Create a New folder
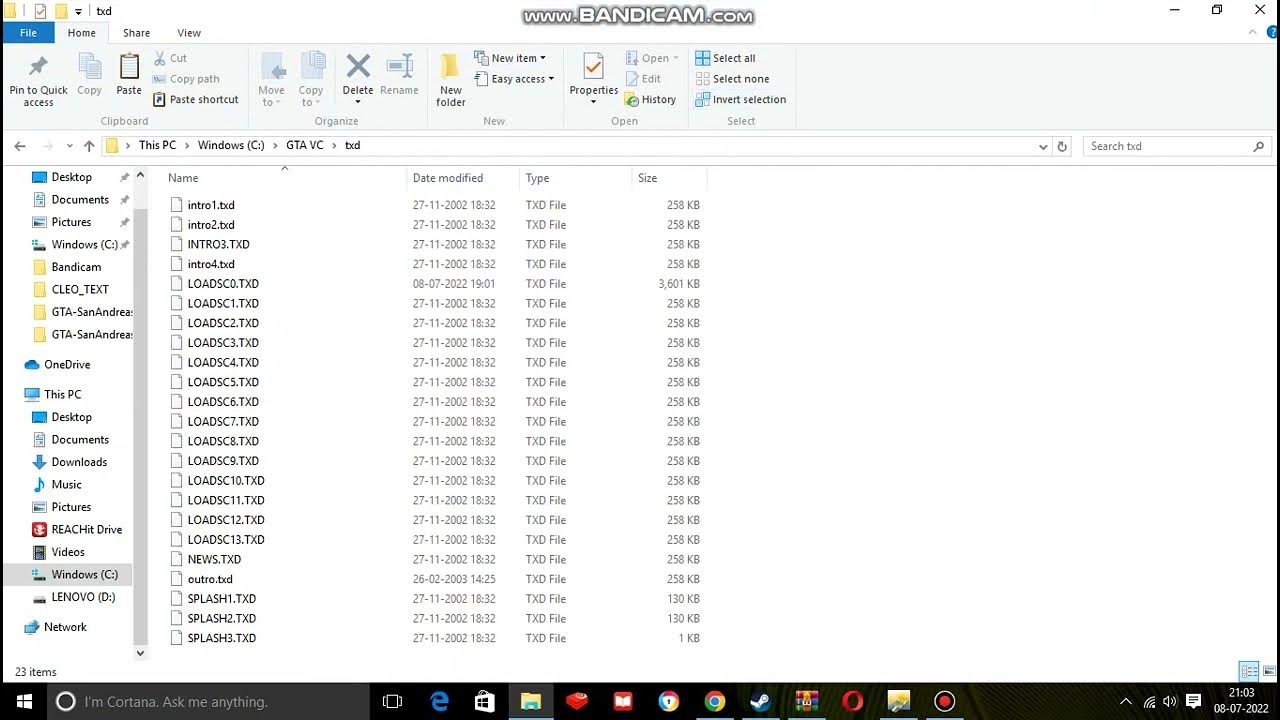The width and height of the screenshot is (1280, 720). coord(451,80)
